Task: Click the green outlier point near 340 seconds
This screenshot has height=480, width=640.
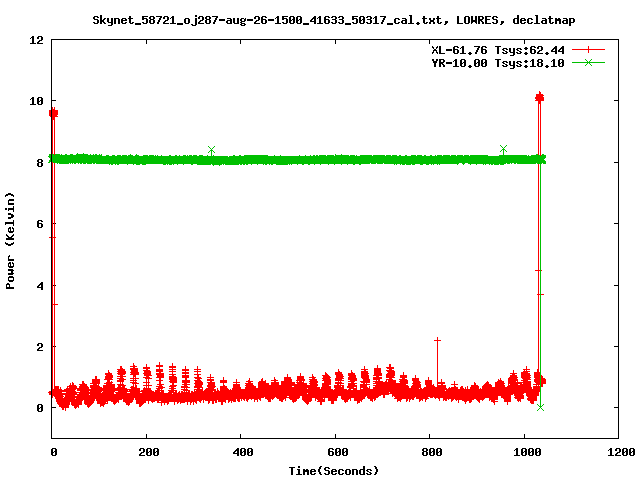Action: pyautogui.click(x=211, y=150)
